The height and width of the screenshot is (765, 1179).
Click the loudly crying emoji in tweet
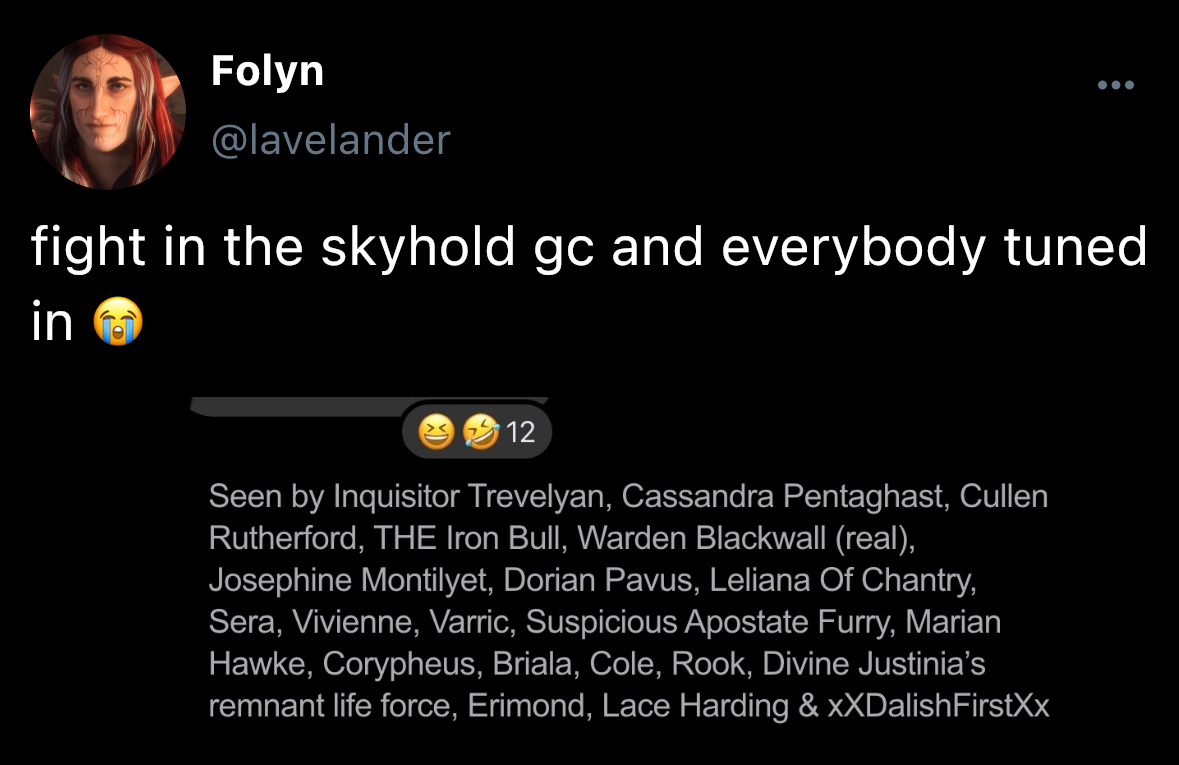coord(117,322)
